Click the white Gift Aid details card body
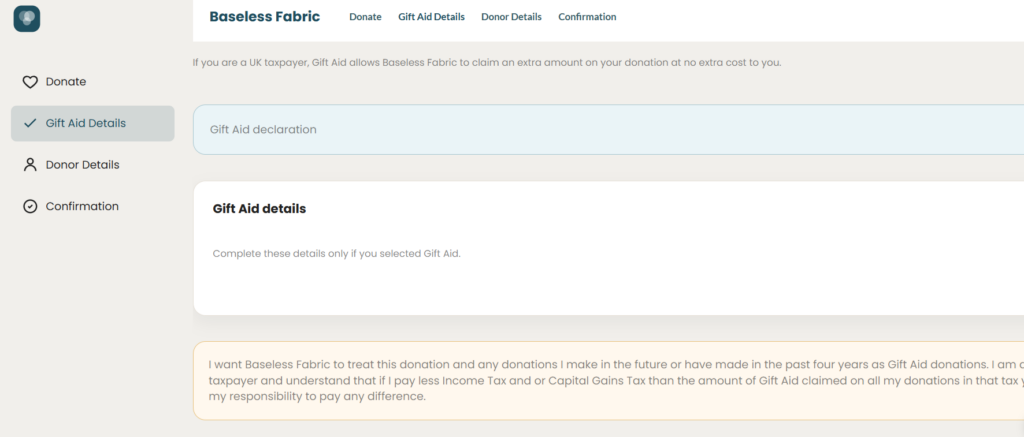The width and height of the screenshot is (1024, 437). pyautogui.click(x=609, y=248)
